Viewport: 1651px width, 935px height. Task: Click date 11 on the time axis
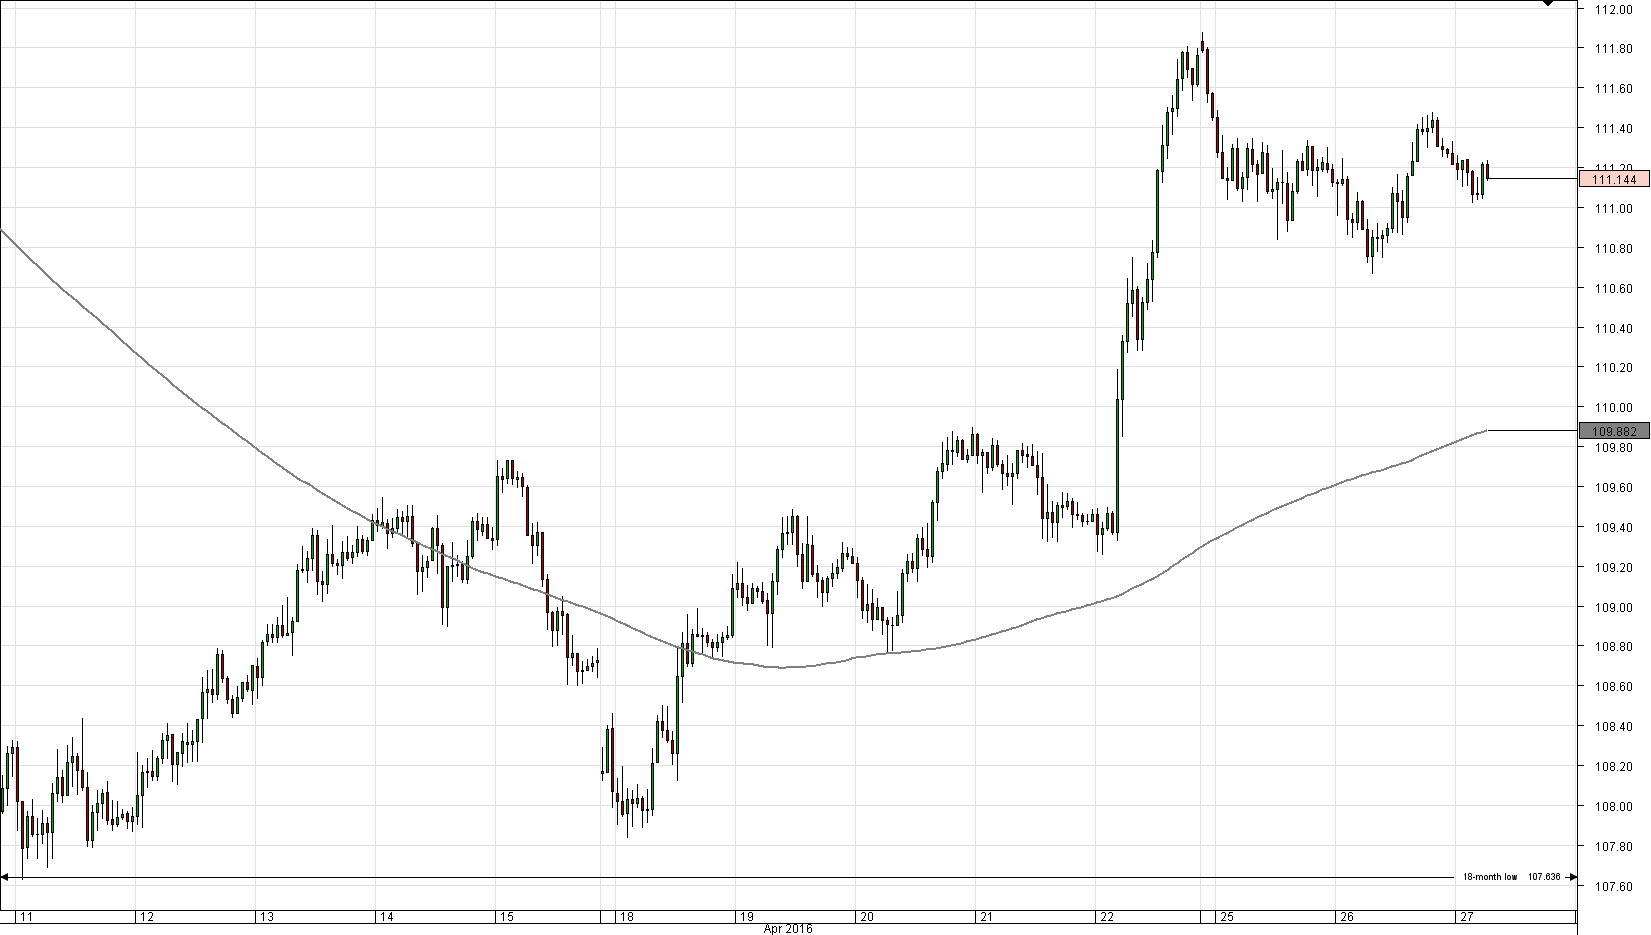tap(25, 917)
